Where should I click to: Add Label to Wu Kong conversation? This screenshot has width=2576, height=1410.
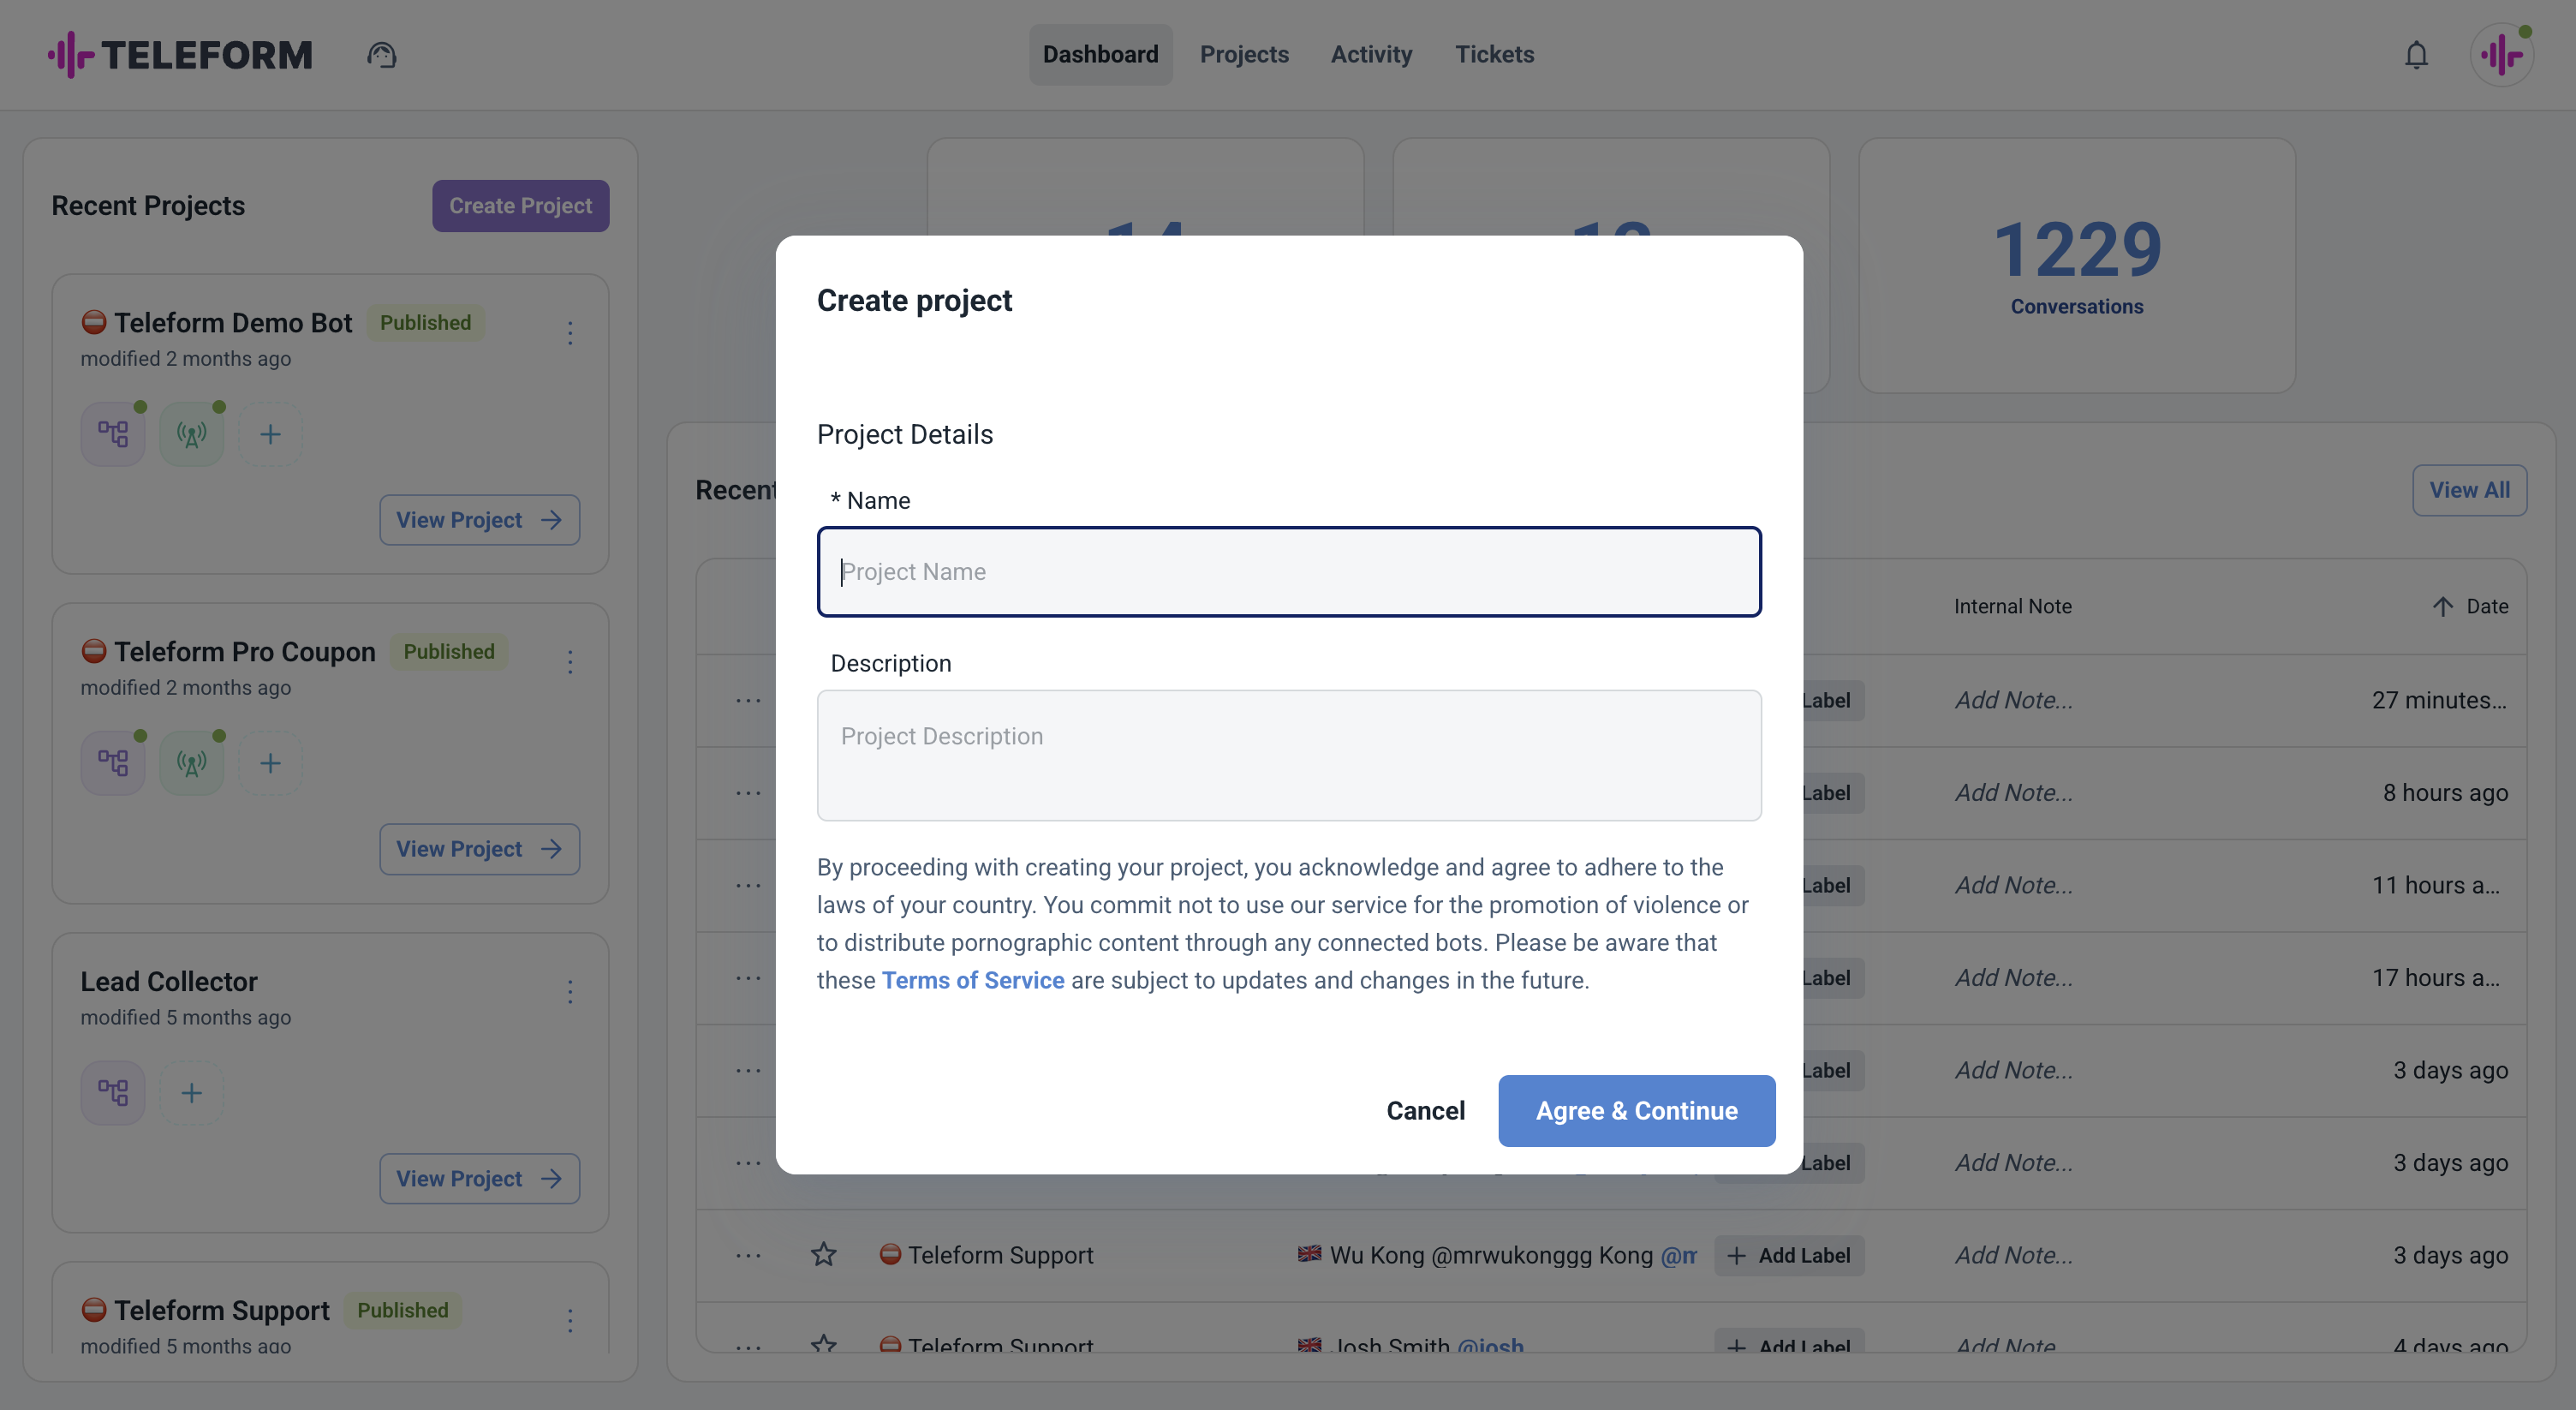[1789, 1255]
